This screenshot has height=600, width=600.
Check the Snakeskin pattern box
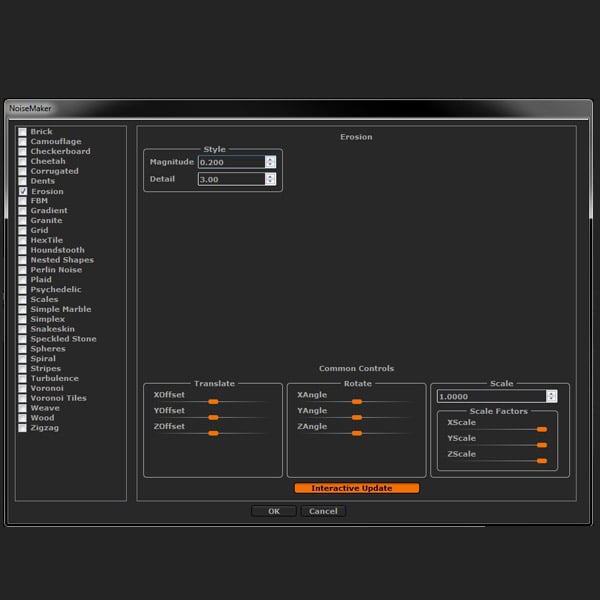(23, 329)
